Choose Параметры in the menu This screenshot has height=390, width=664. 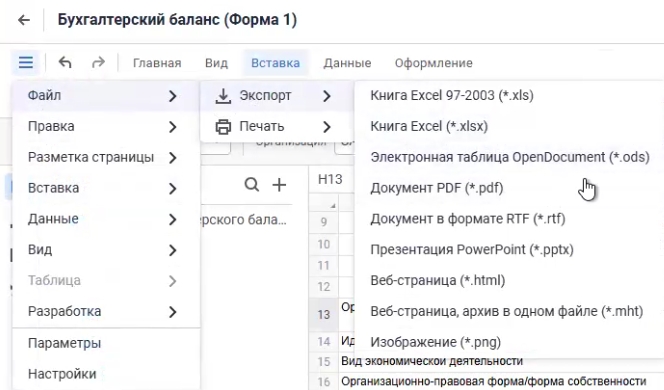pos(106,343)
